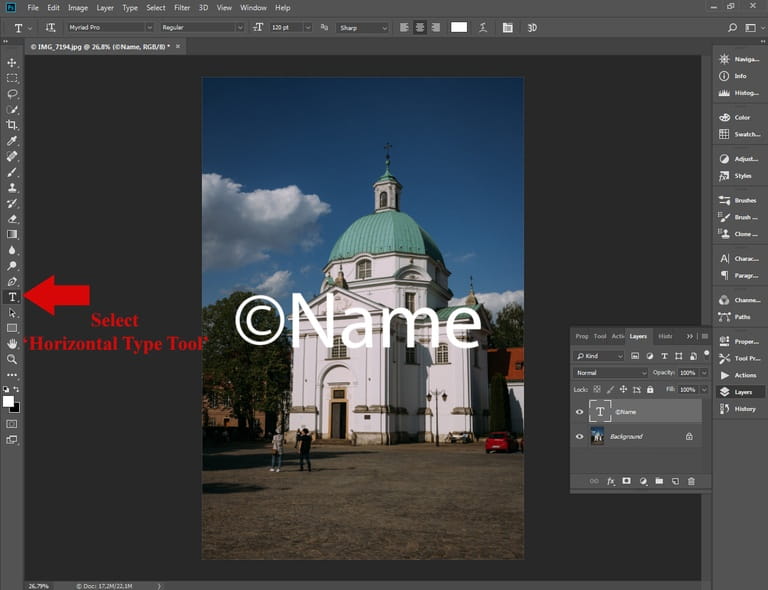Viewport: 768px width, 590px height.
Task: Select the Pen tool
Action: pyautogui.click(x=12, y=282)
